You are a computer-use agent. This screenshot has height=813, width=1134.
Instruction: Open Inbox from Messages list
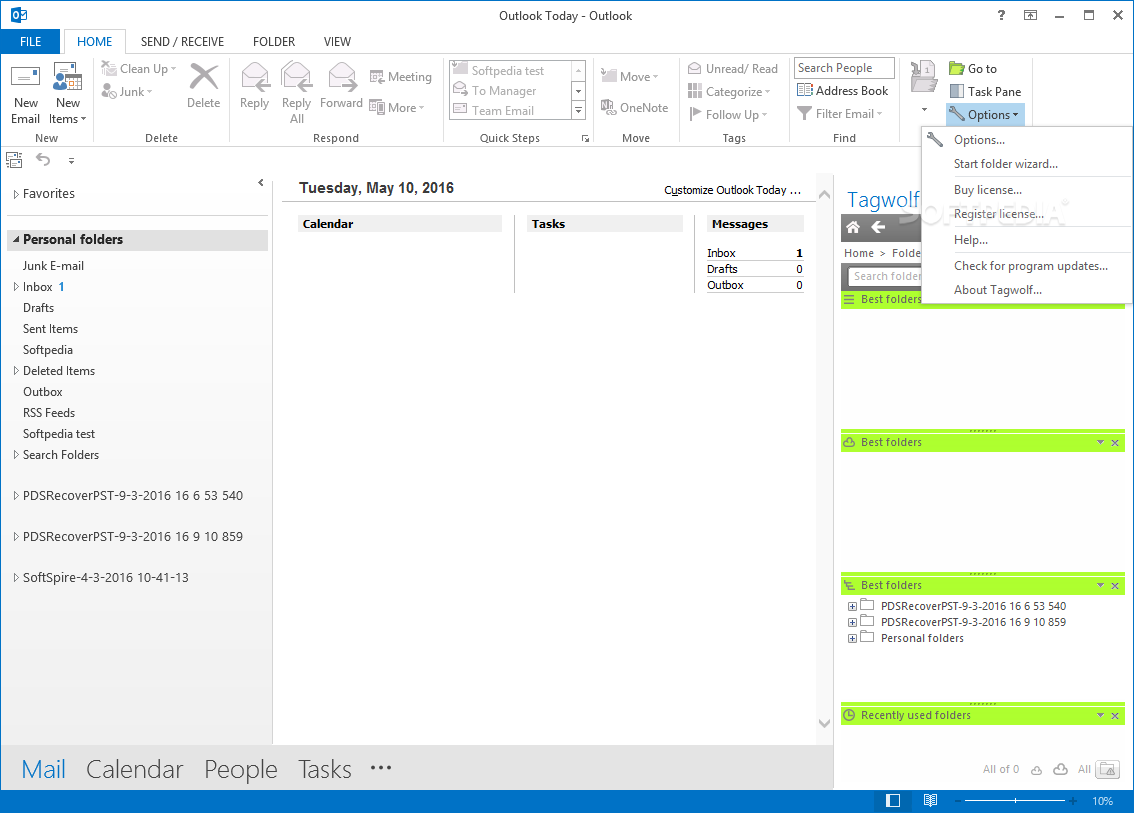coord(721,253)
